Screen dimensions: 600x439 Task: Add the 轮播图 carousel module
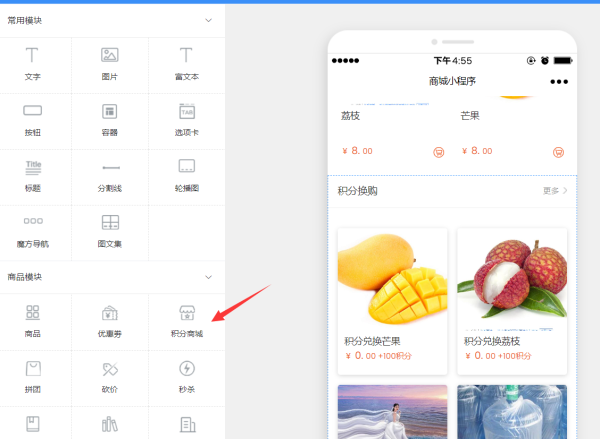187,176
